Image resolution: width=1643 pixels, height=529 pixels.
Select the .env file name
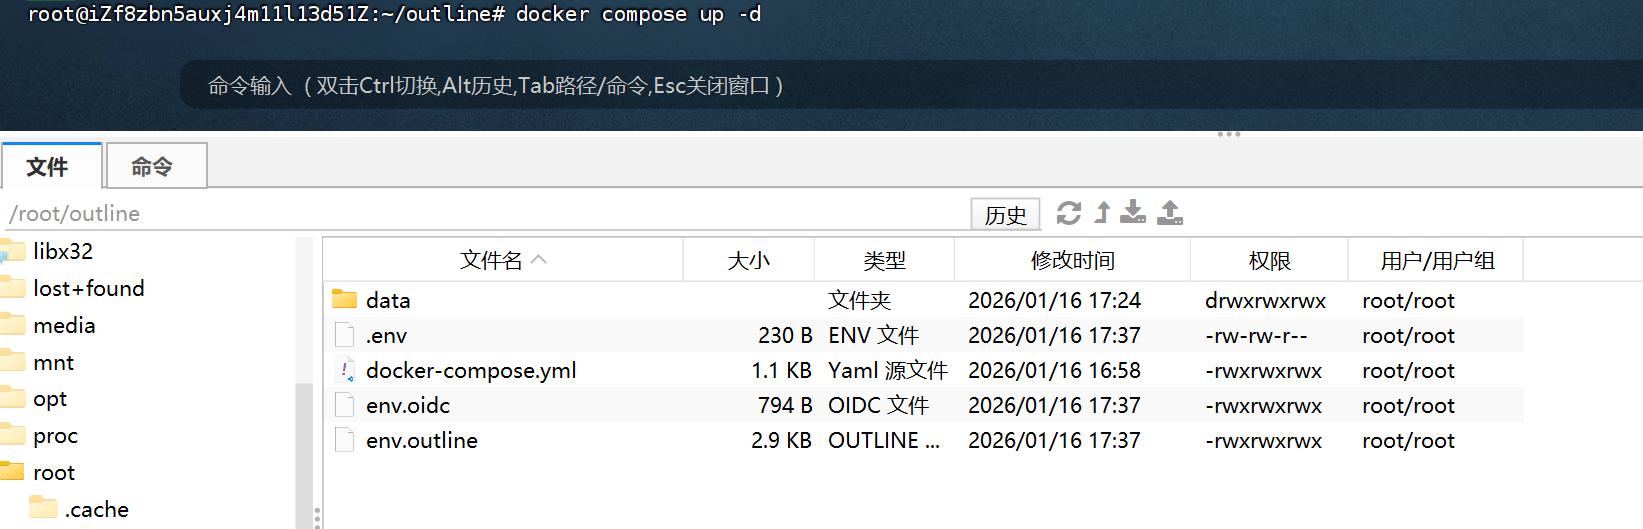pyautogui.click(x=386, y=336)
